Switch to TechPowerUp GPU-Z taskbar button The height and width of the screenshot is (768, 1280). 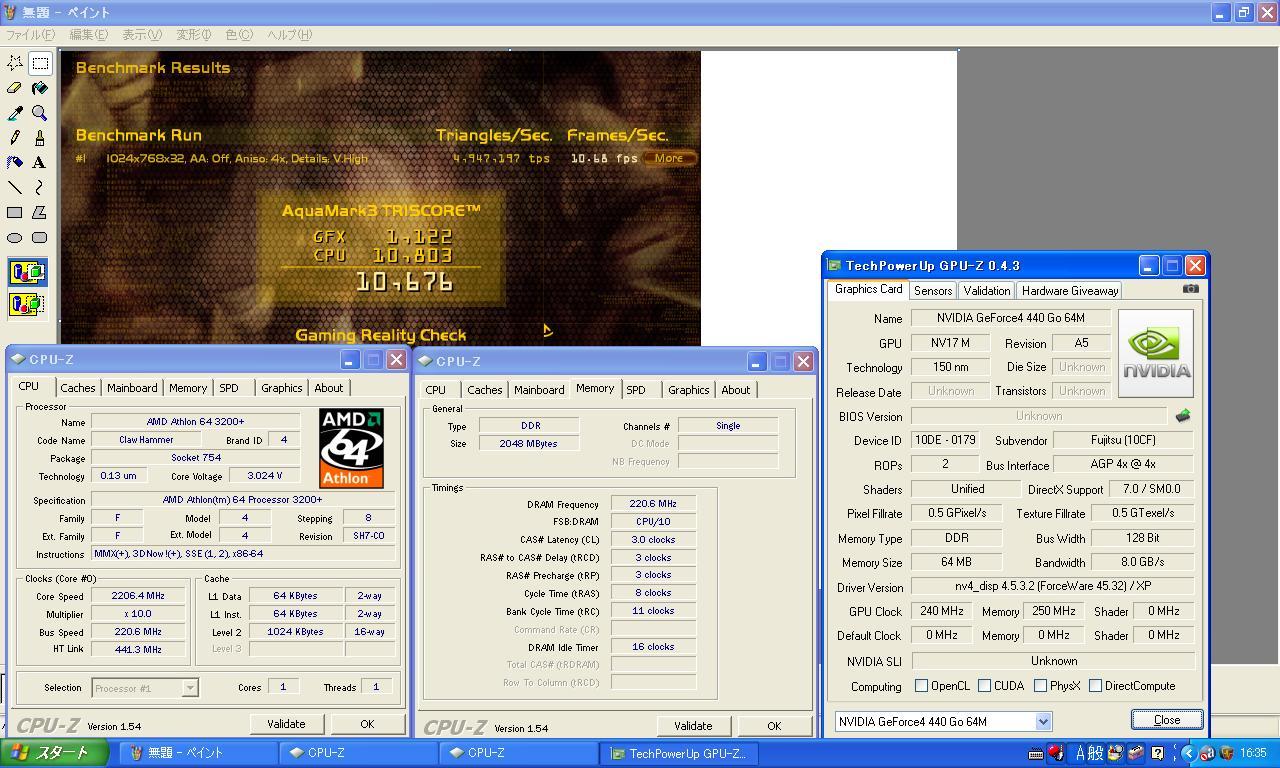680,753
